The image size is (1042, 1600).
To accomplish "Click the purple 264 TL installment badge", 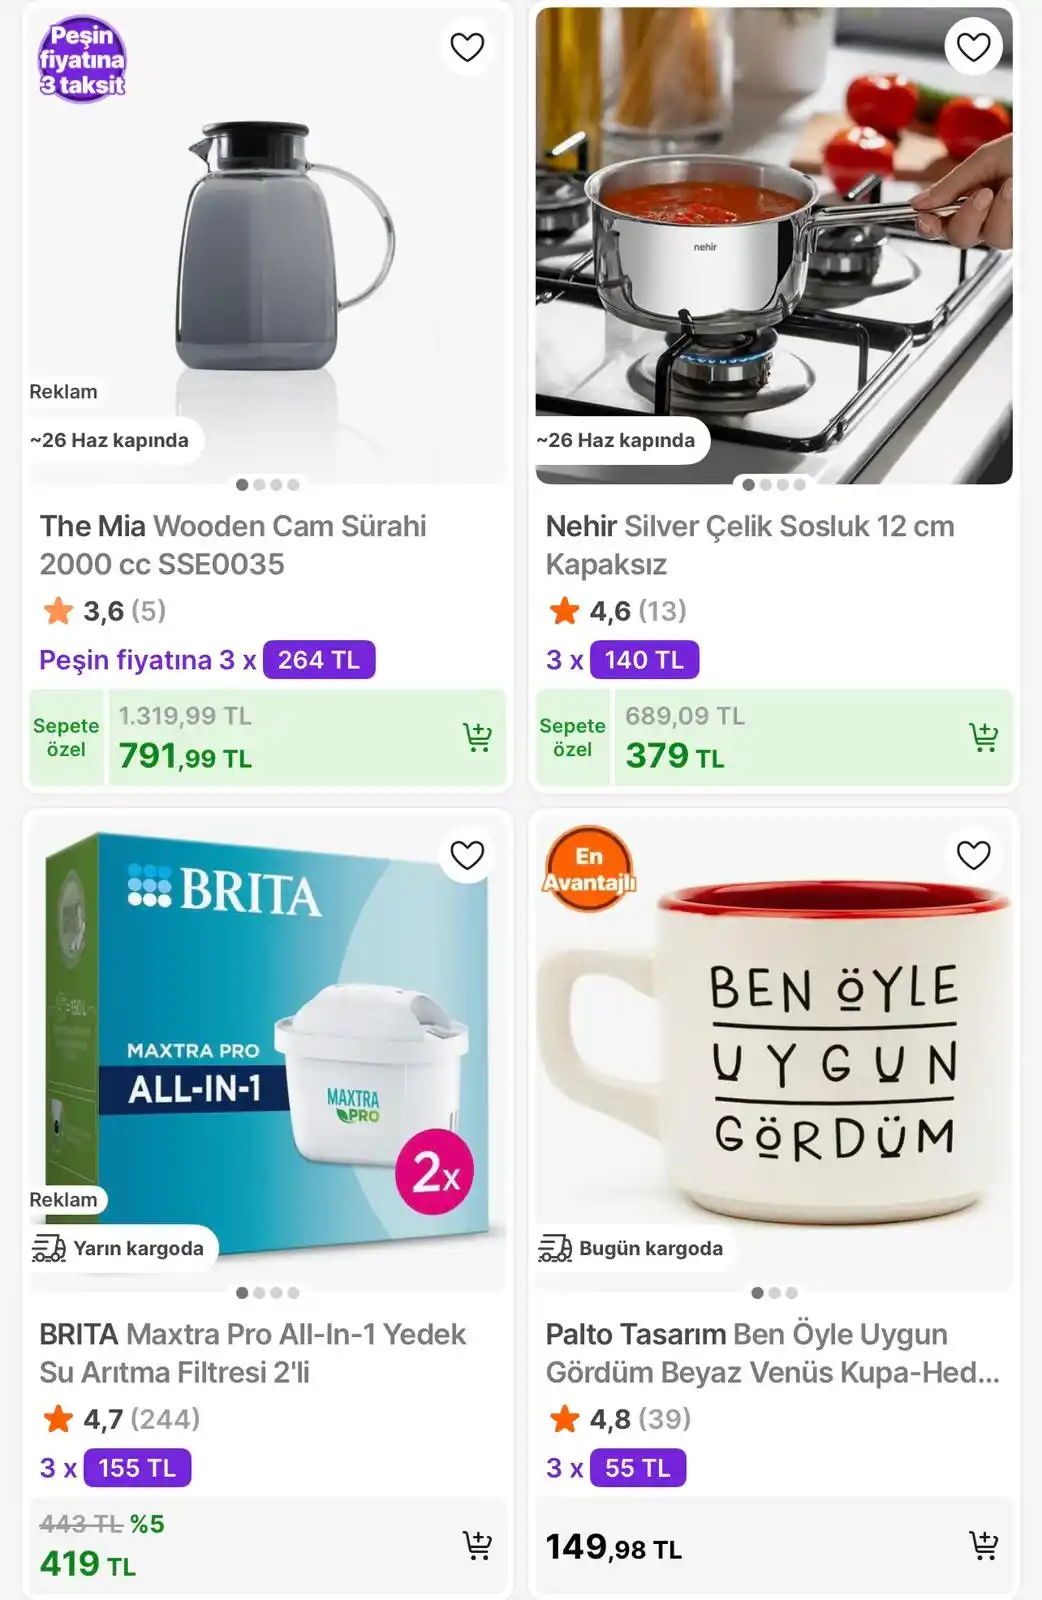I will 318,659.
